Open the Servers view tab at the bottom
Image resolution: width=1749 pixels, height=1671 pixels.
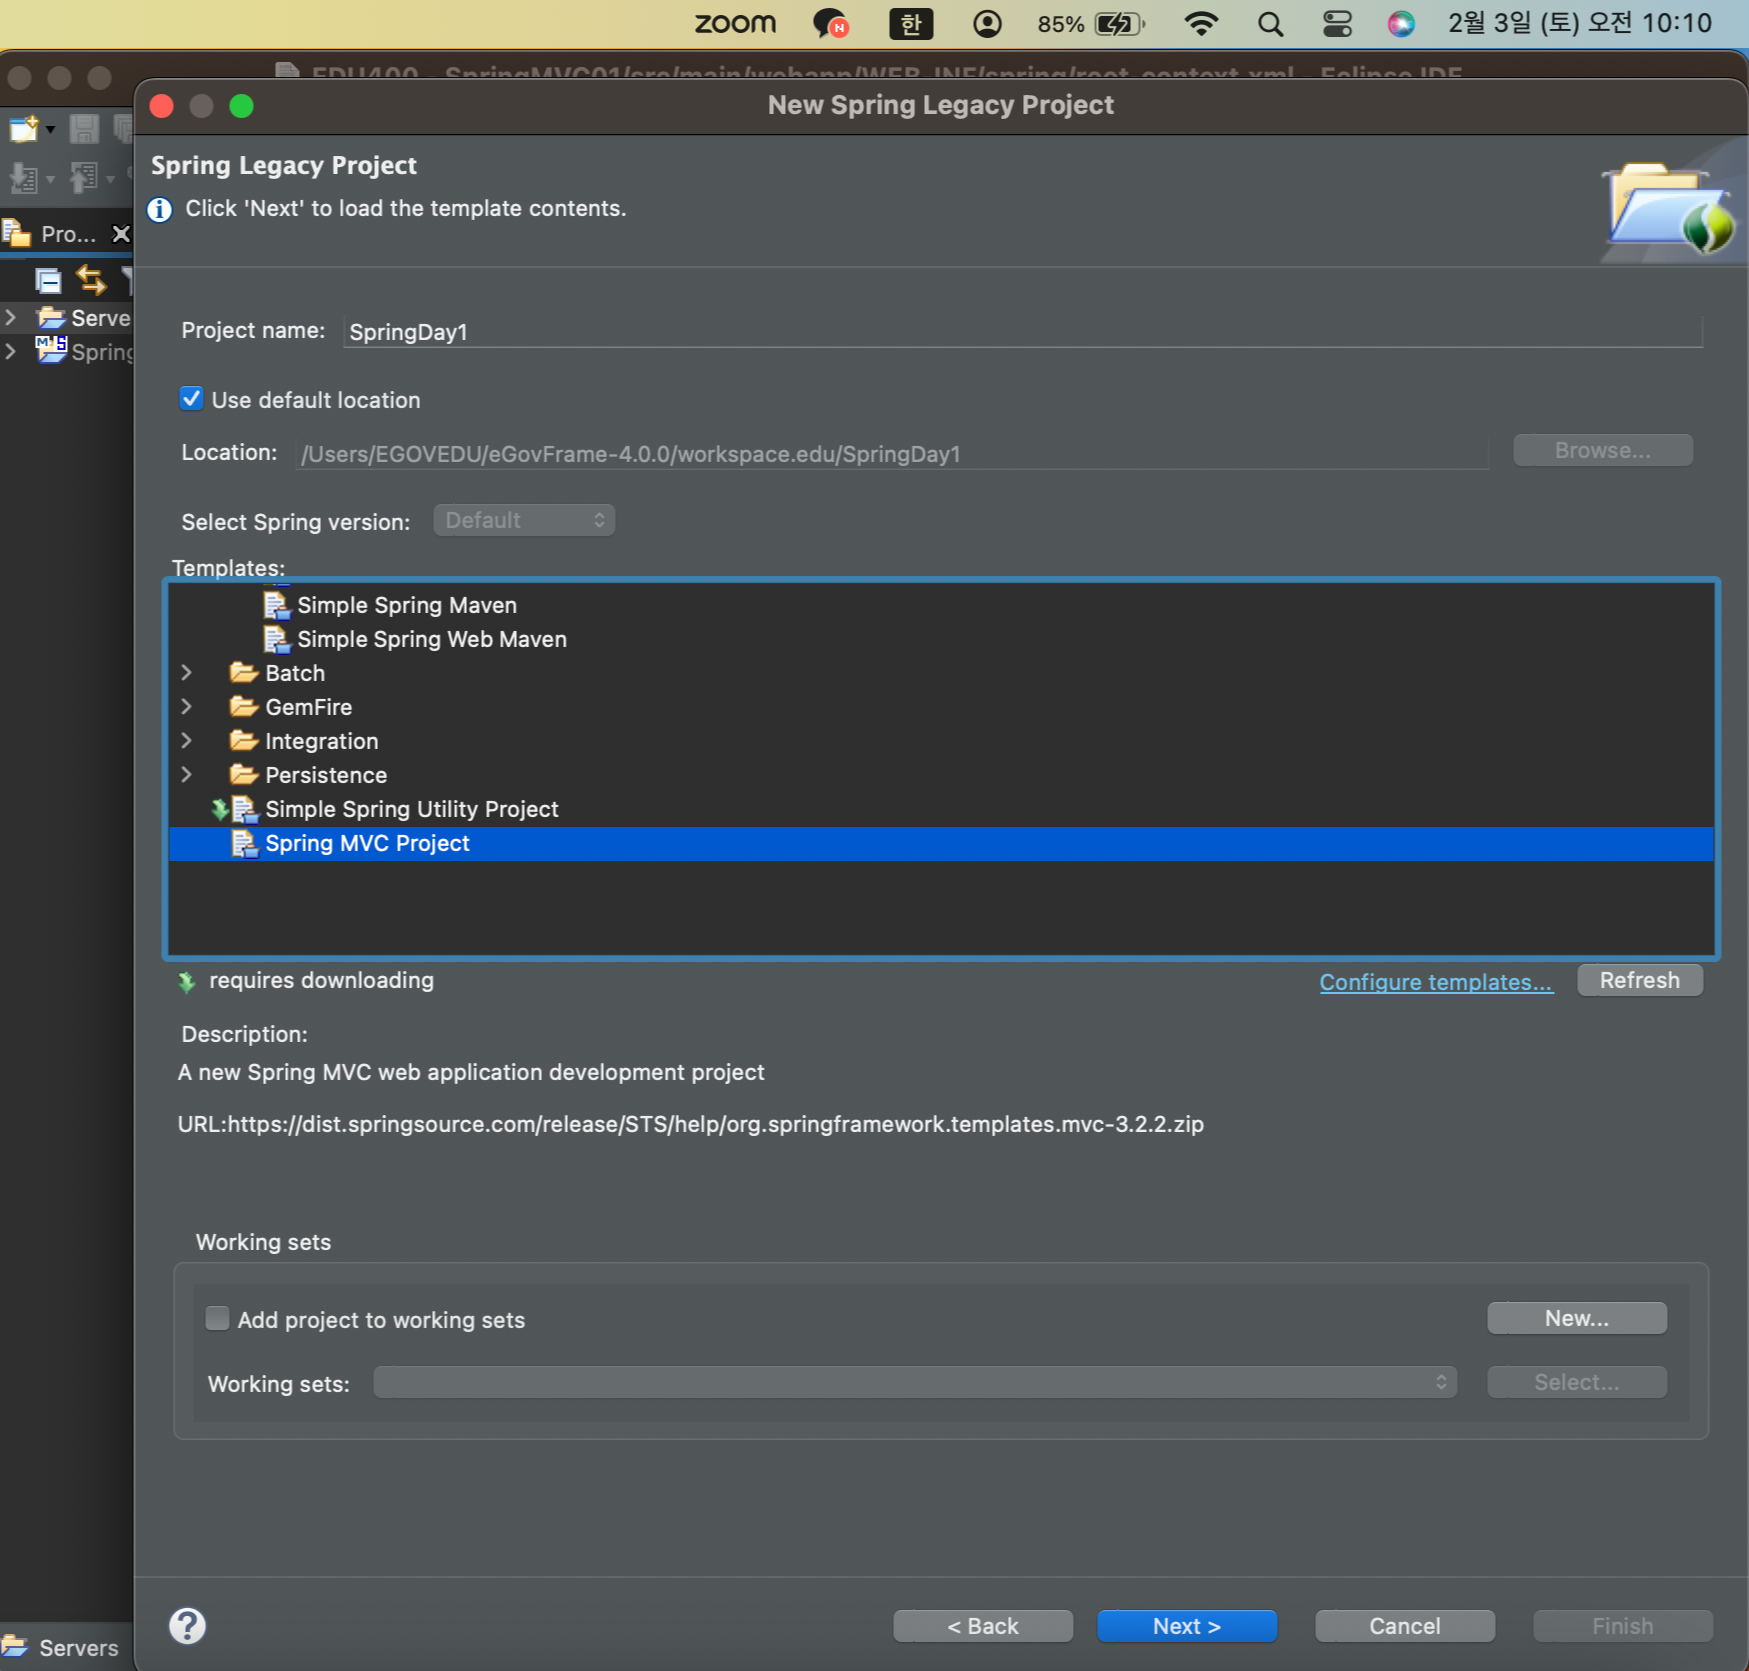click(x=60, y=1647)
